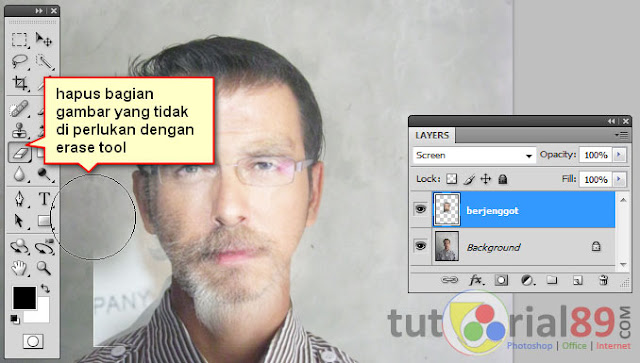Close the tools panel
640x363 pixels.
pyautogui.click(x=53, y=11)
